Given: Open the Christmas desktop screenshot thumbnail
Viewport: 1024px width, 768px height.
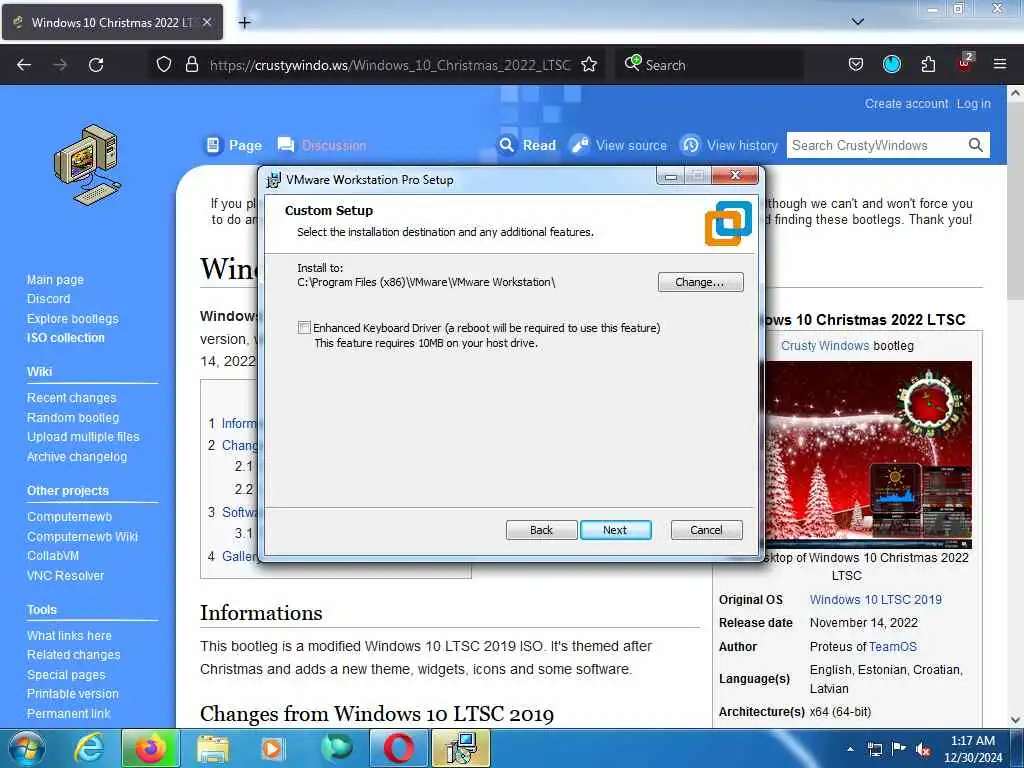Looking at the screenshot, I should (x=868, y=455).
